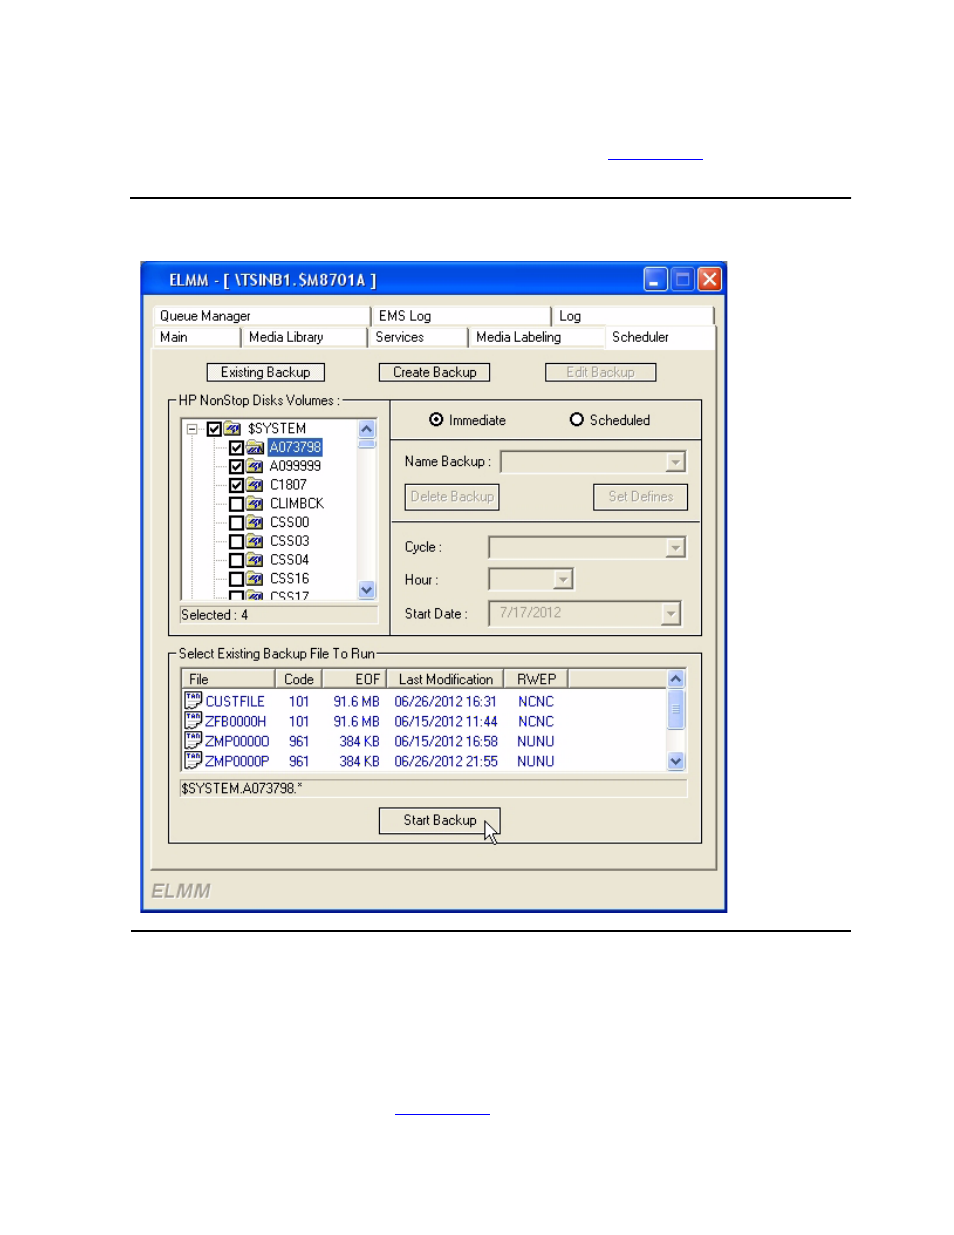This screenshot has width=954, height=1235.
Task: Click the ZFB0000H tape file icon
Action: point(194,720)
